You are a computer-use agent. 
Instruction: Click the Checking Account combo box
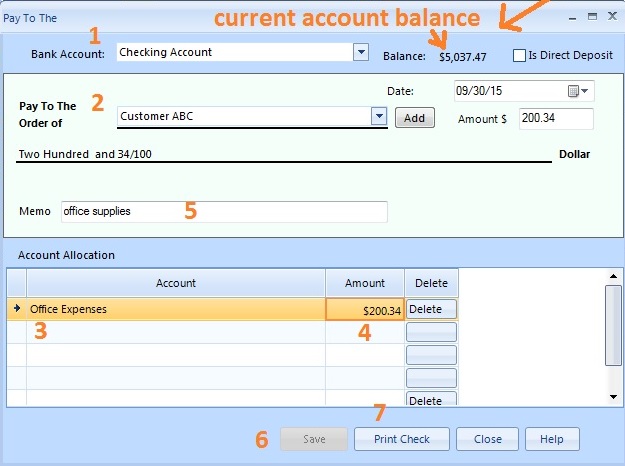pyautogui.click(x=234, y=52)
